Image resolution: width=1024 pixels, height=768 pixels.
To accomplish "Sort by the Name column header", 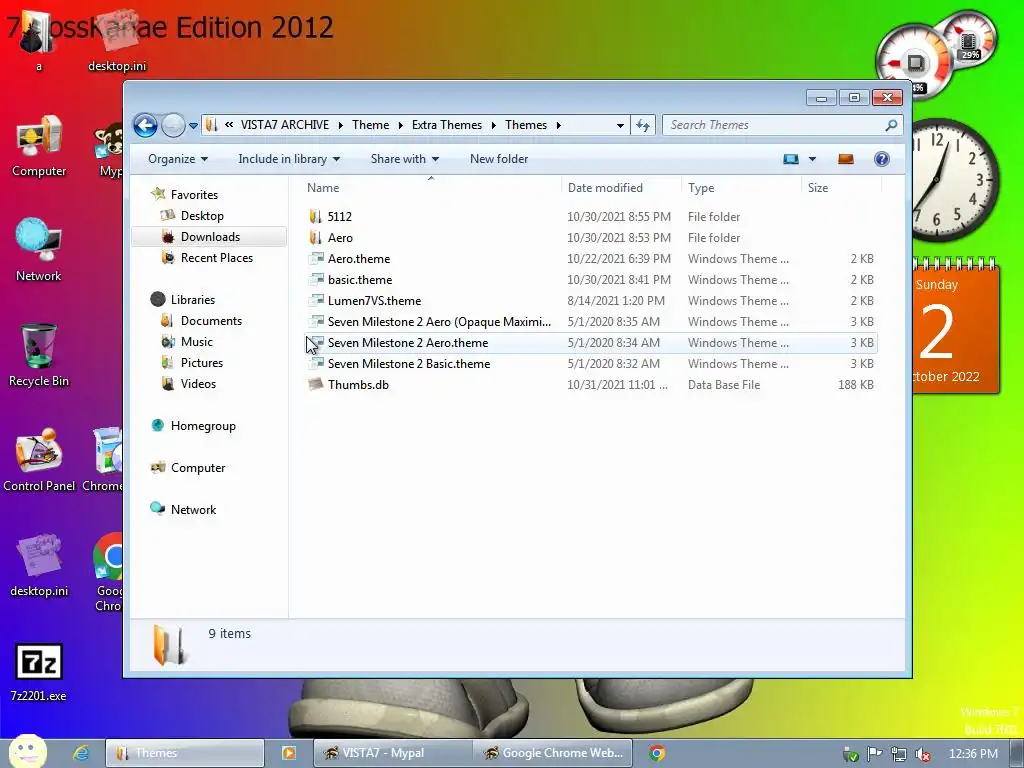I will click(x=431, y=187).
